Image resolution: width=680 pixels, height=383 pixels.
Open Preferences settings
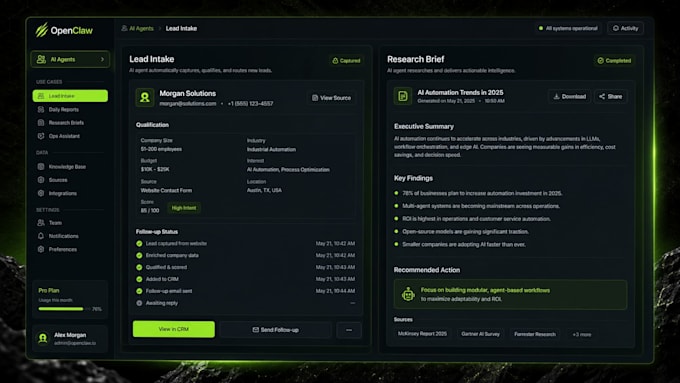(62, 249)
